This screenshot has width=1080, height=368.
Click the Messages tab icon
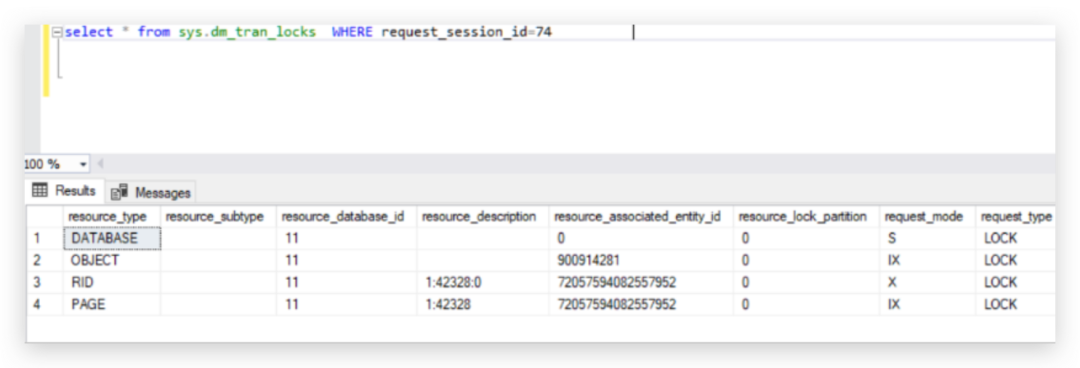(x=119, y=192)
